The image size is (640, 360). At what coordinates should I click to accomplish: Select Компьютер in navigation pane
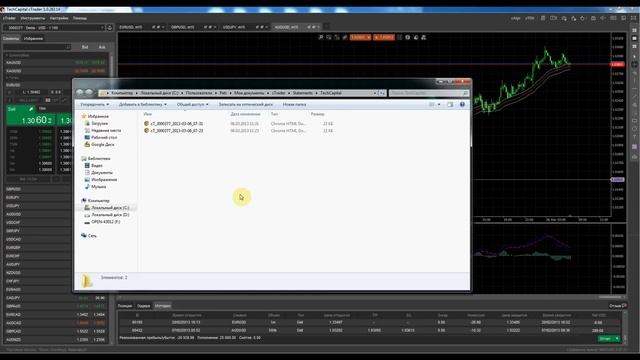coord(98,201)
